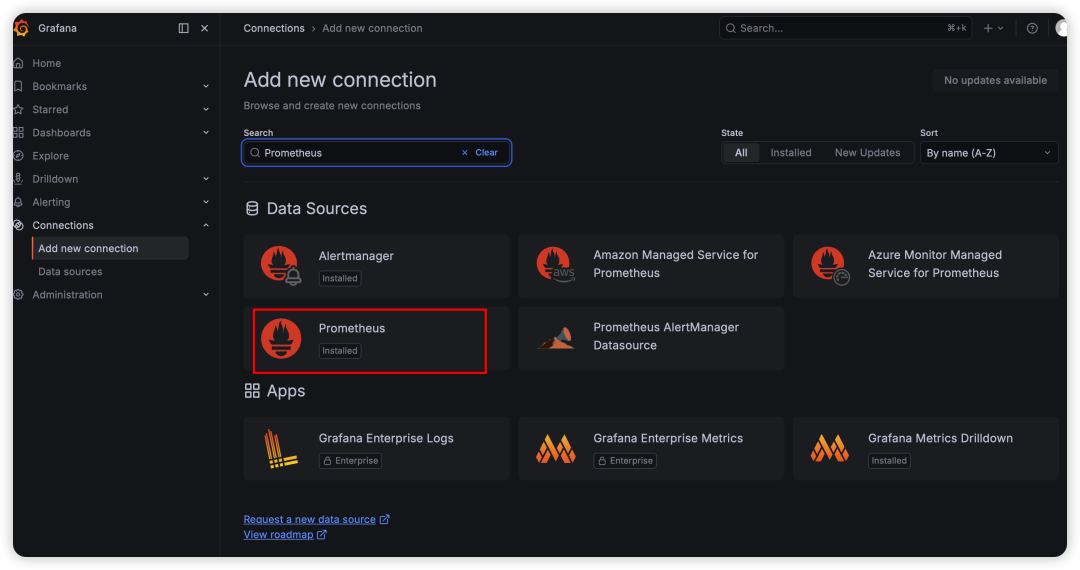This screenshot has width=1080, height=570.
Task: Expand the Drilldown section chevron
Action: coord(206,179)
